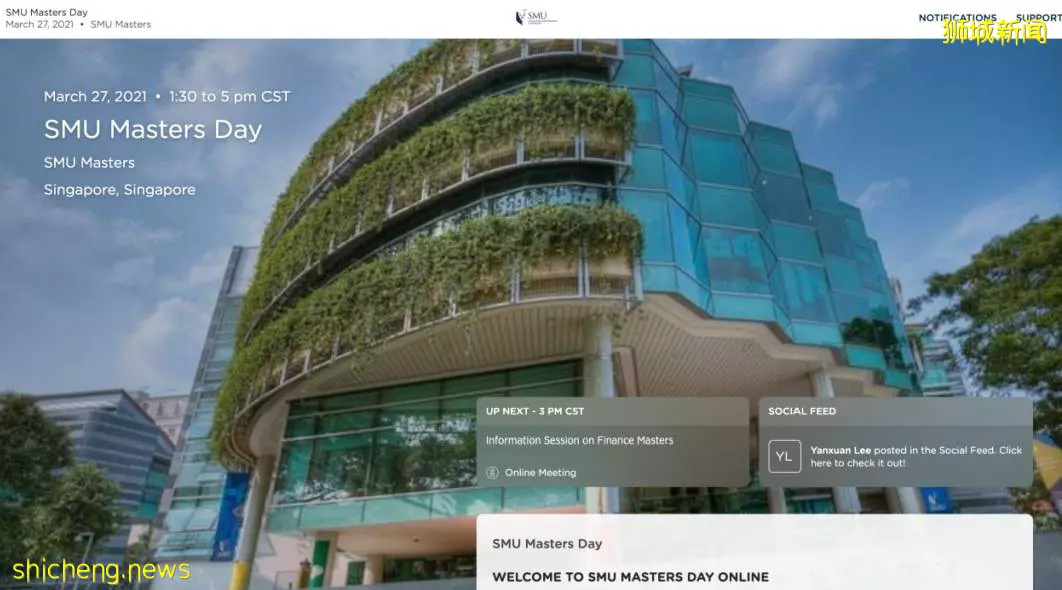Click SMU Masters organizer link in top bar
This screenshot has height=590, width=1062.
pyautogui.click(x=121, y=24)
